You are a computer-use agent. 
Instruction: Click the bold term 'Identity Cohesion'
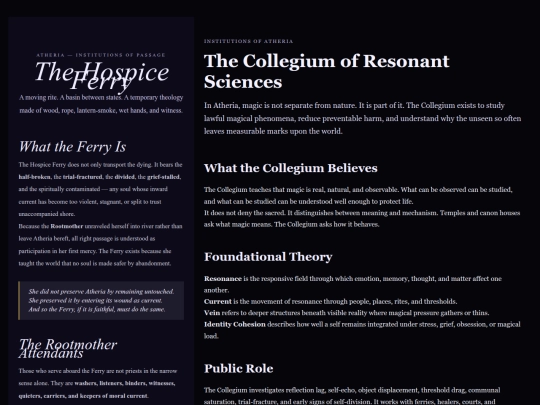[x=235, y=324]
